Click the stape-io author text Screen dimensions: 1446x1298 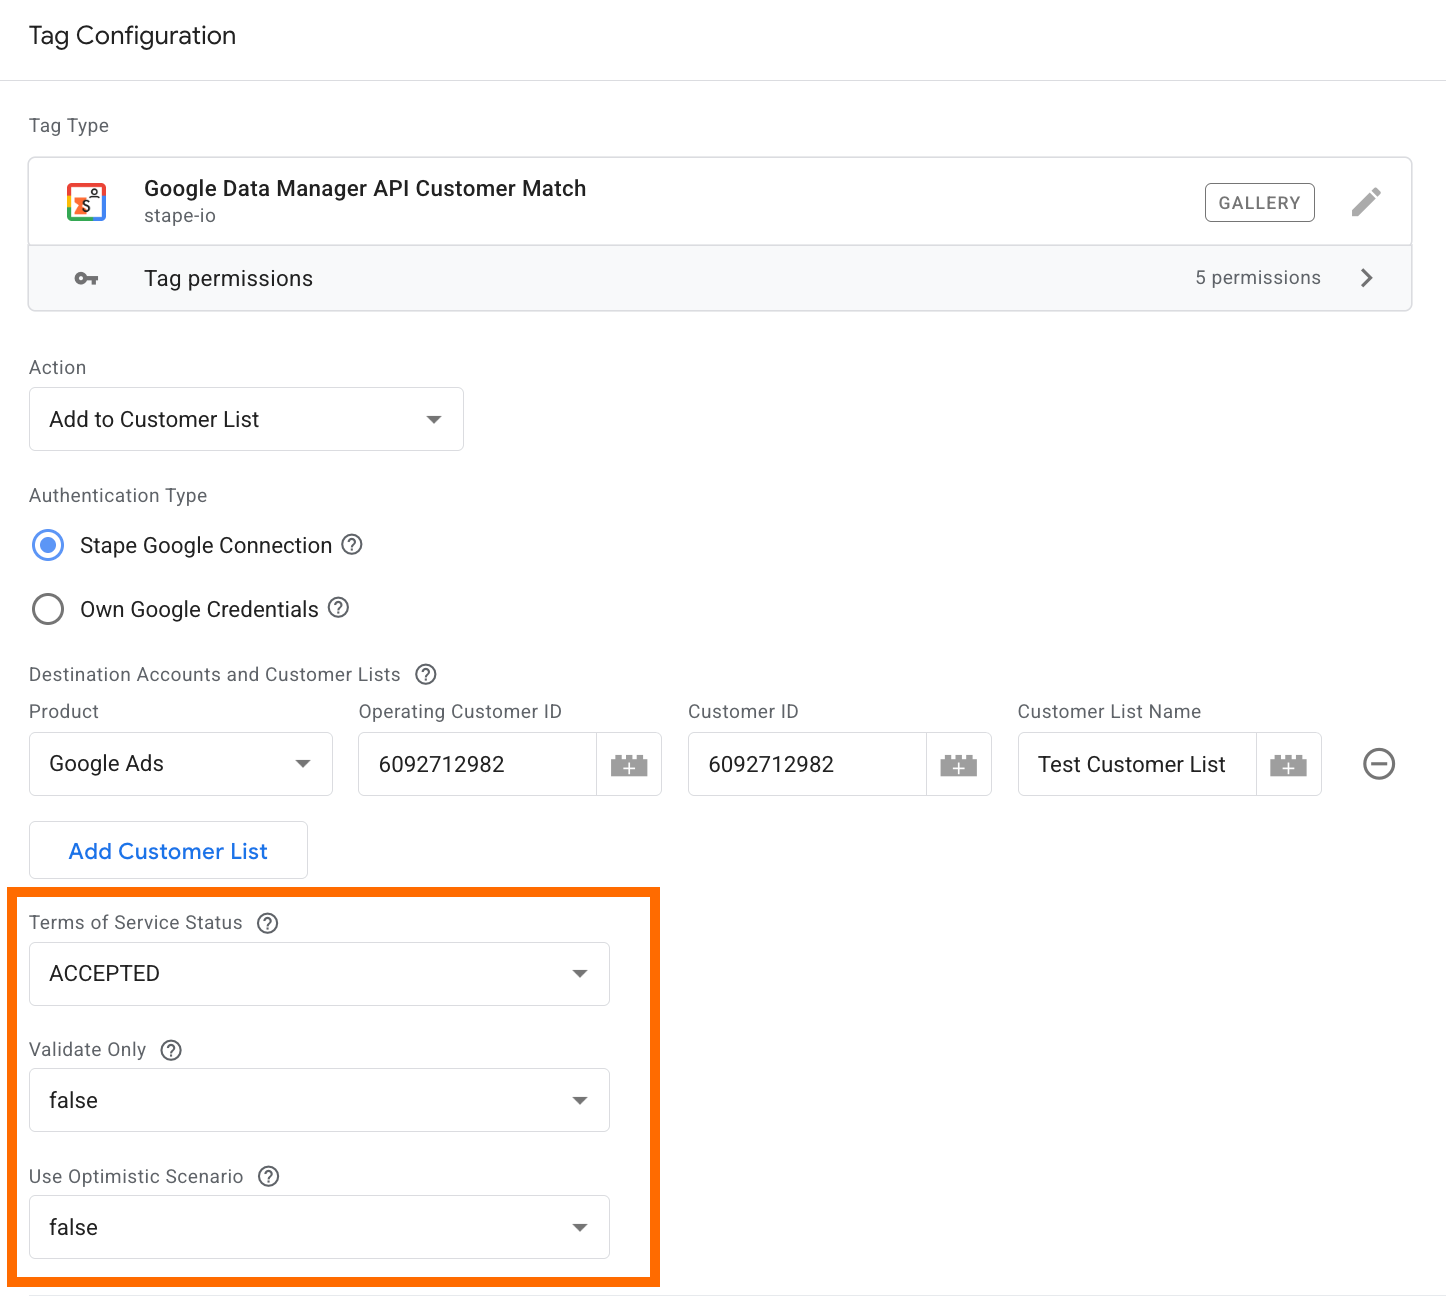click(180, 216)
